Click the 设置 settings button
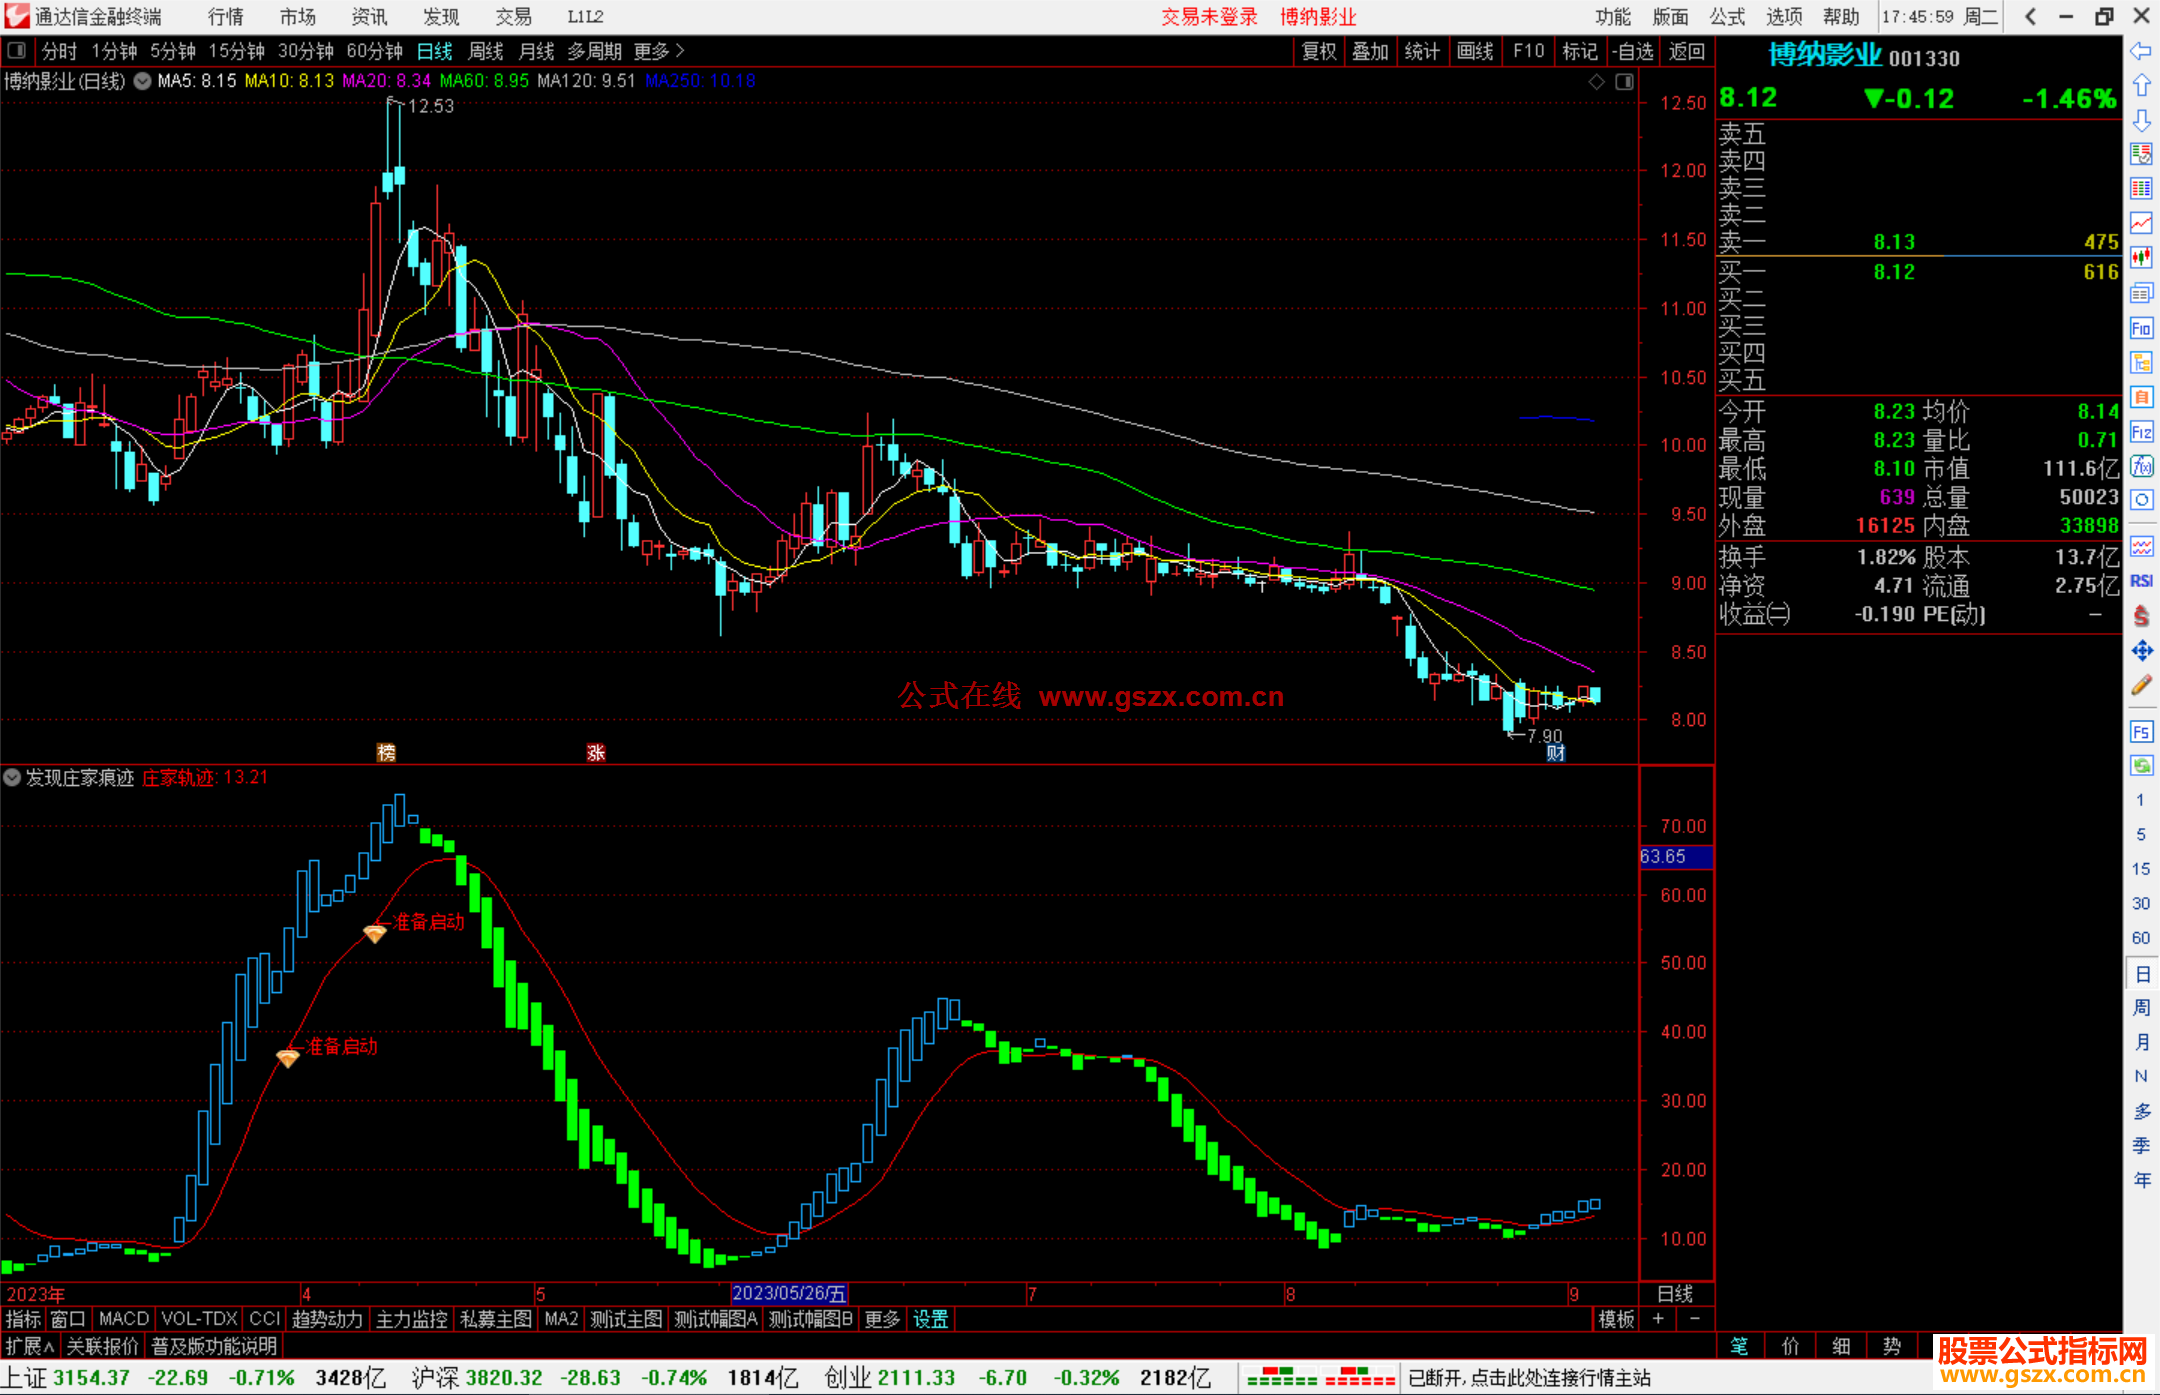Image resolution: width=2160 pixels, height=1395 pixels. (x=930, y=1319)
